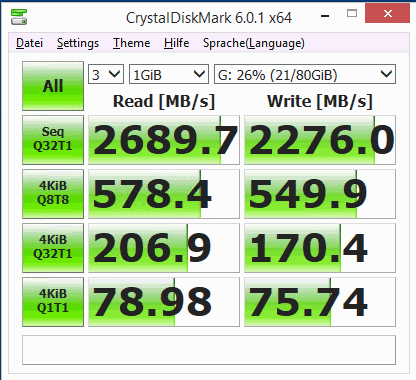Image resolution: width=416 pixels, height=380 pixels.
Task: Start the 4KiB Q1T1 test
Action: tap(53, 302)
